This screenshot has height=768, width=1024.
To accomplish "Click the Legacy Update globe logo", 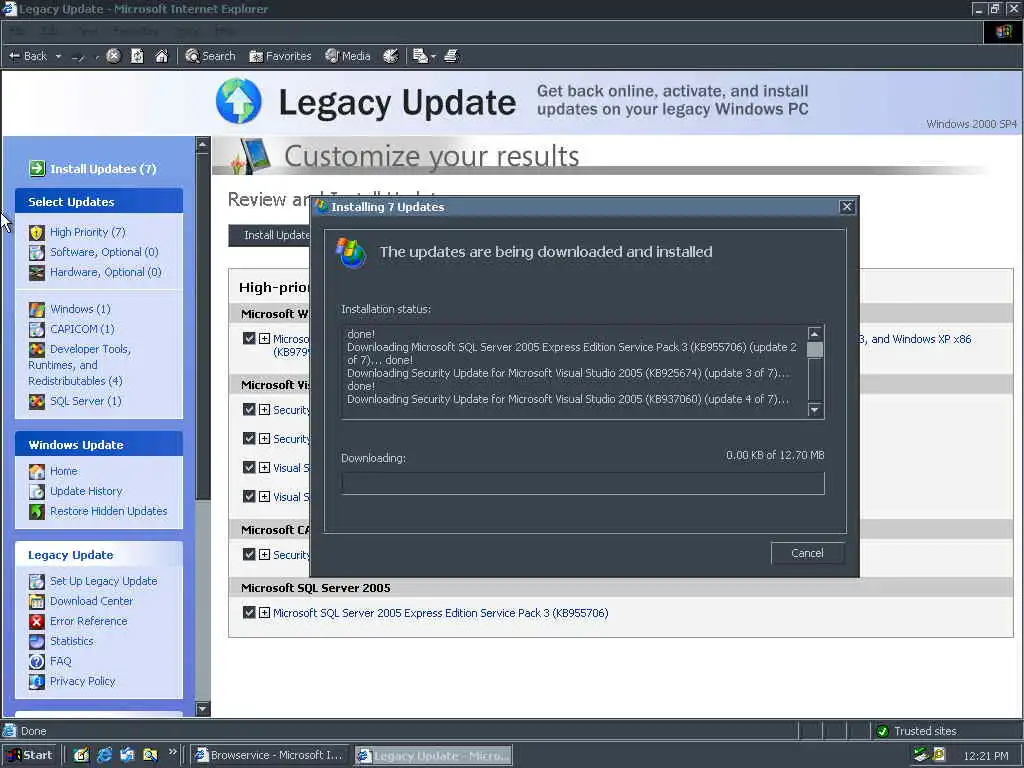I will pyautogui.click(x=239, y=101).
